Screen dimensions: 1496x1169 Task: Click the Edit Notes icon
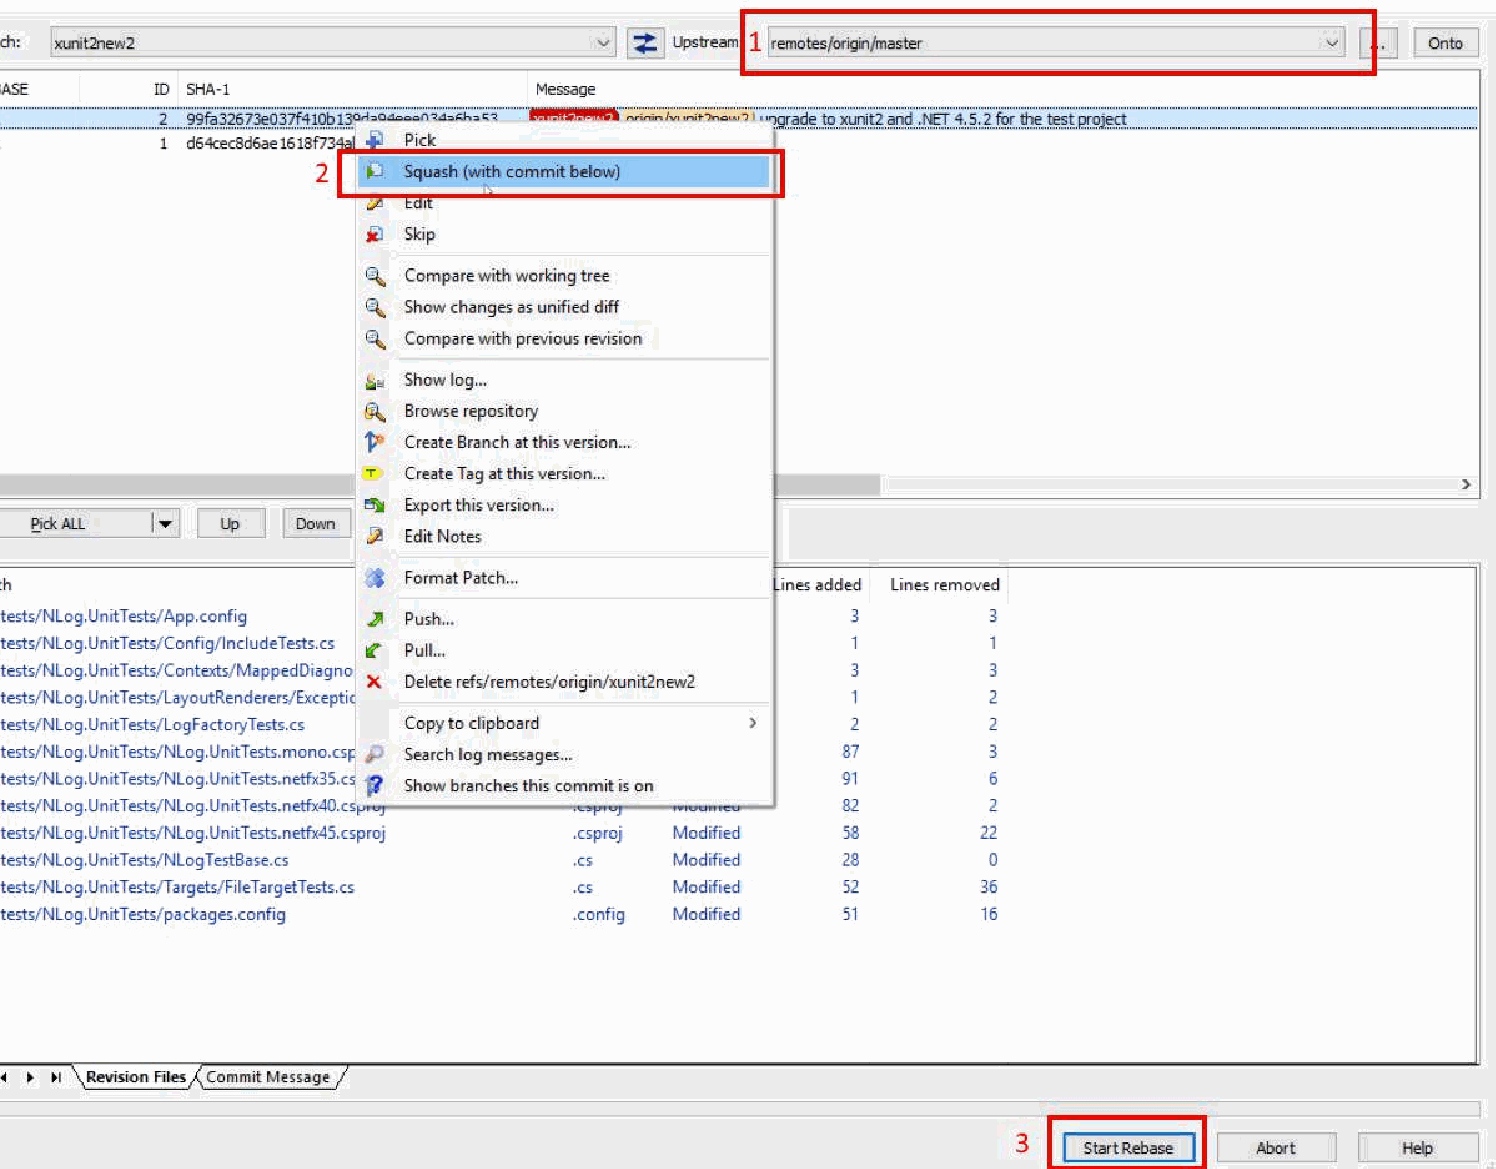click(375, 536)
